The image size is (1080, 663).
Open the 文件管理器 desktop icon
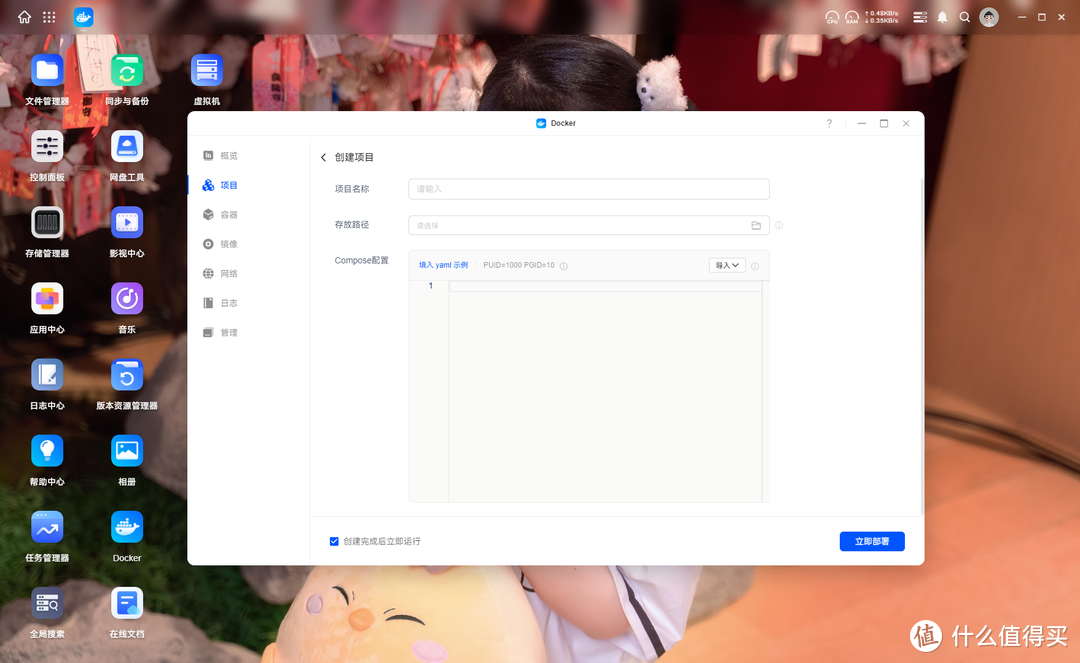pyautogui.click(x=47, y=71)
